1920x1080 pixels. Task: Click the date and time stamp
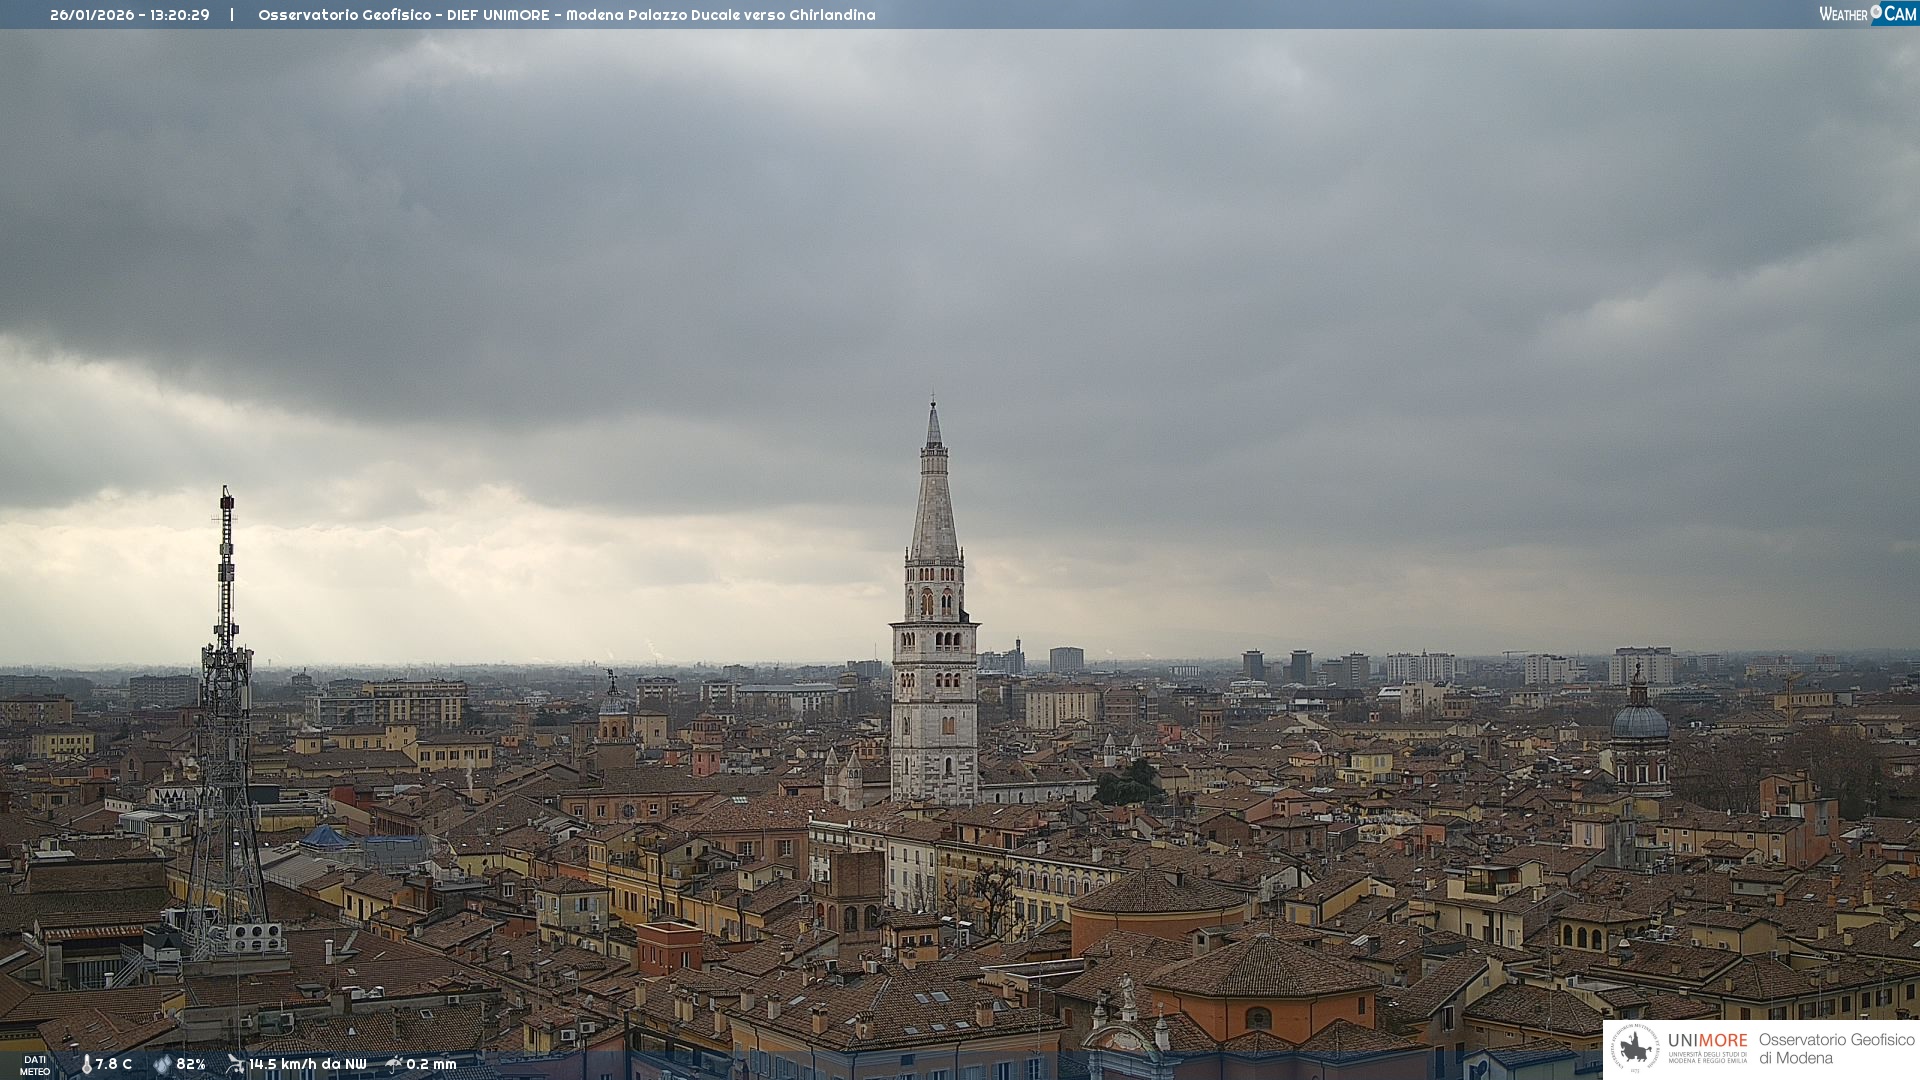[130, 15]
